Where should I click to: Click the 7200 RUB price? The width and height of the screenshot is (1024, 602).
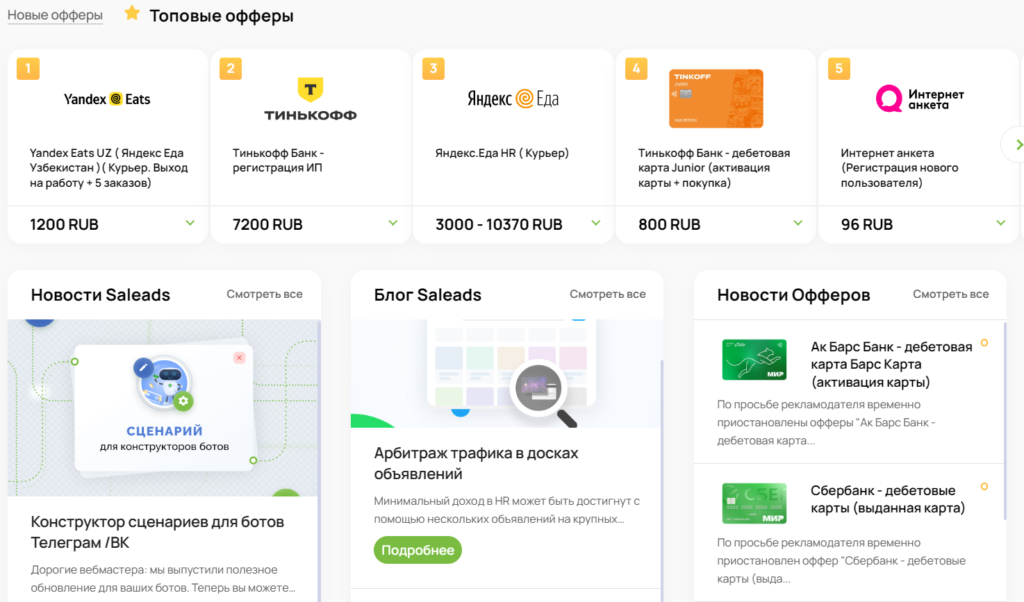click(267, 225)
